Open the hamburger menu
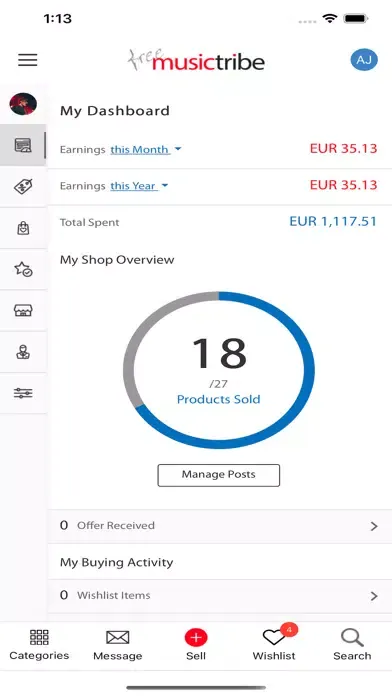The height and width of the screenshot is (696, 392). (x=28, y=60)
